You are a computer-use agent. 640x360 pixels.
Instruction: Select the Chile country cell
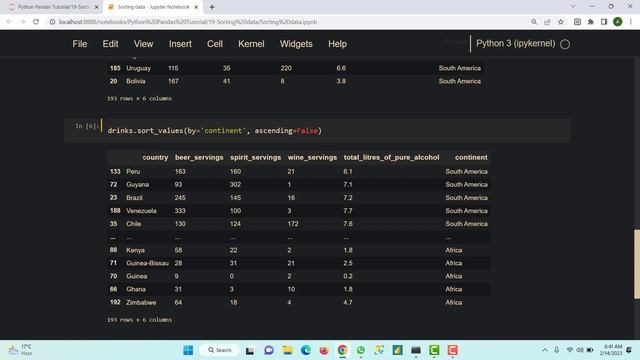pyautogui.click(x=133, y=224)
